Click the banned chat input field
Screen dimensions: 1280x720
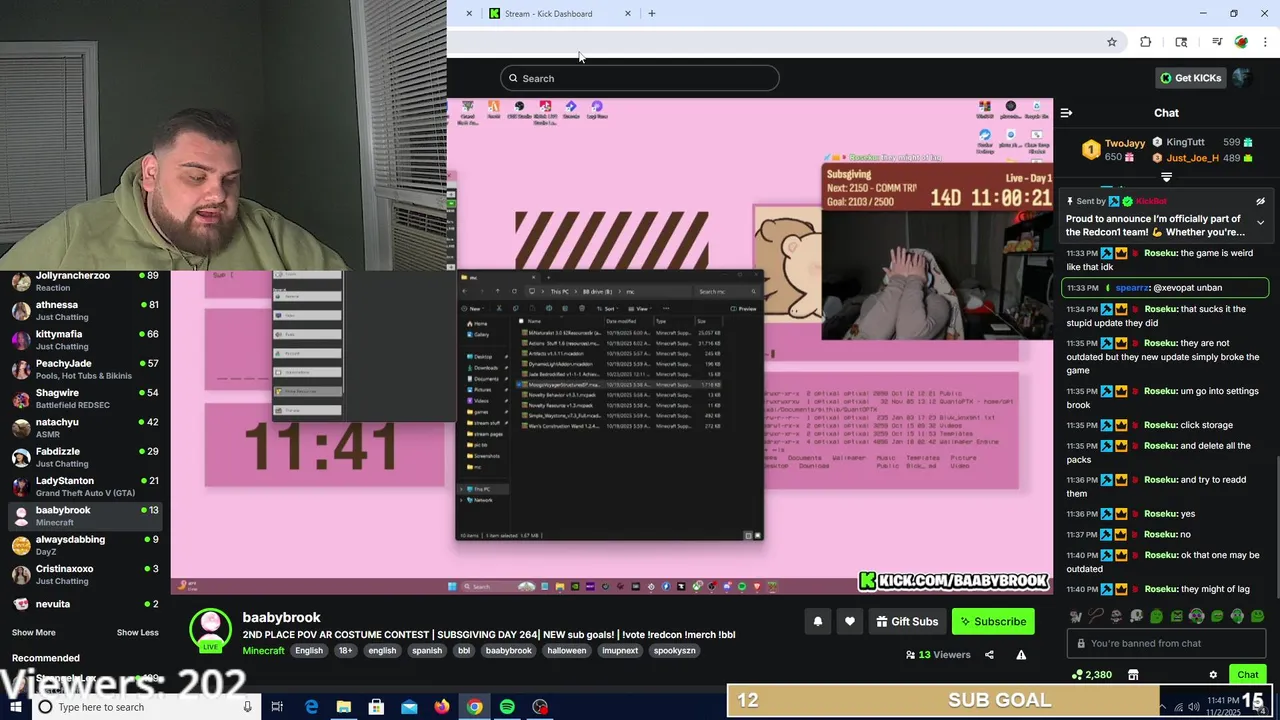coord(1166,643)
